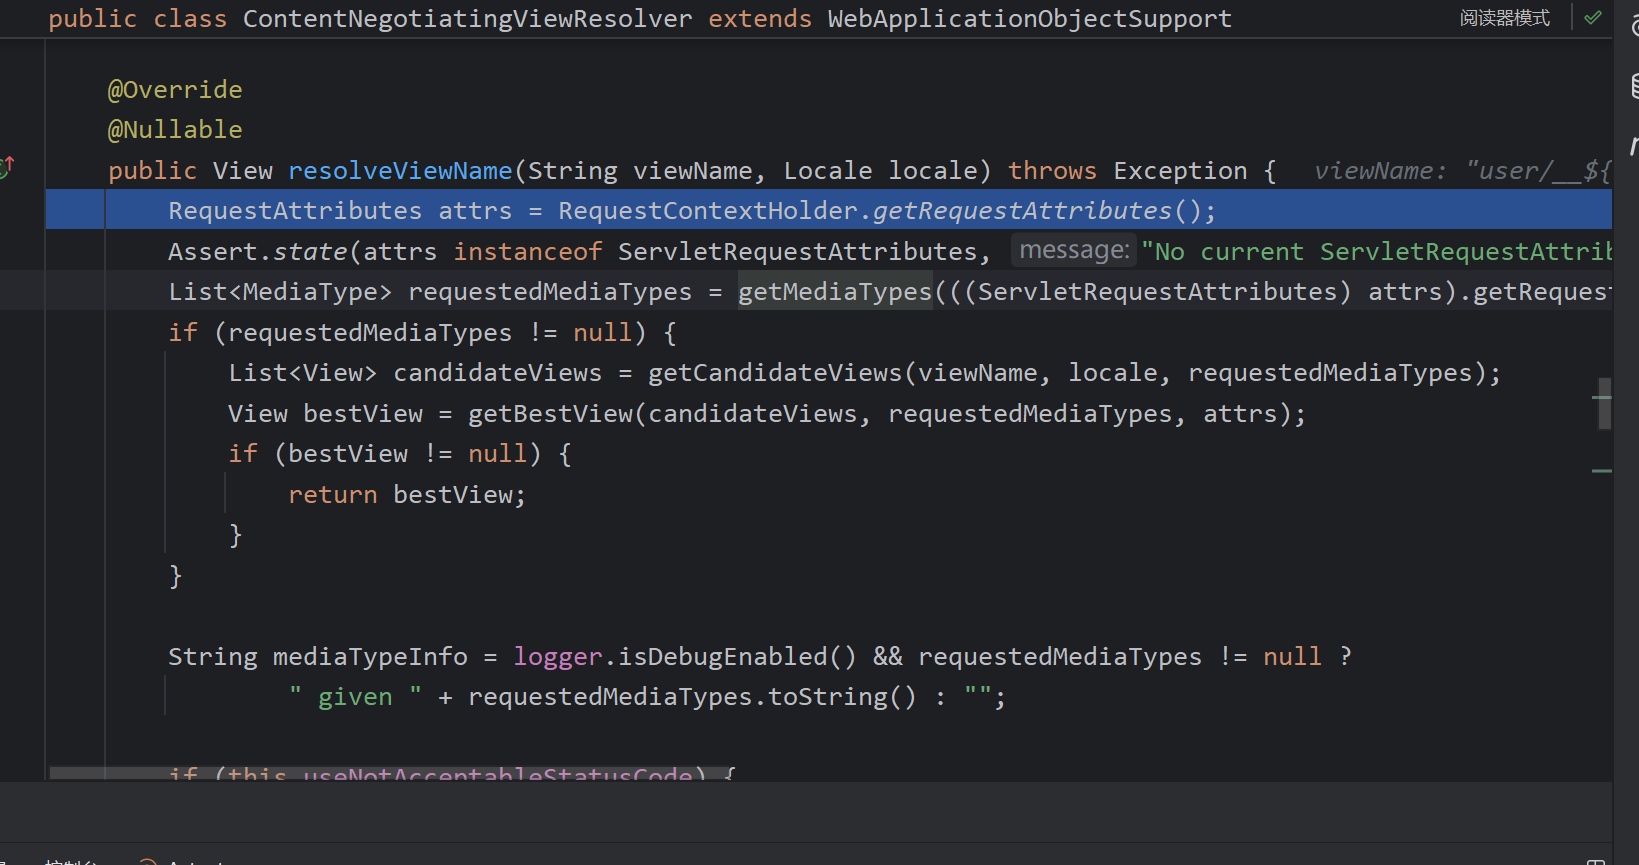Click the override gutter icon beside resolveViewName
1639x865 pixels.
(7, 167)
